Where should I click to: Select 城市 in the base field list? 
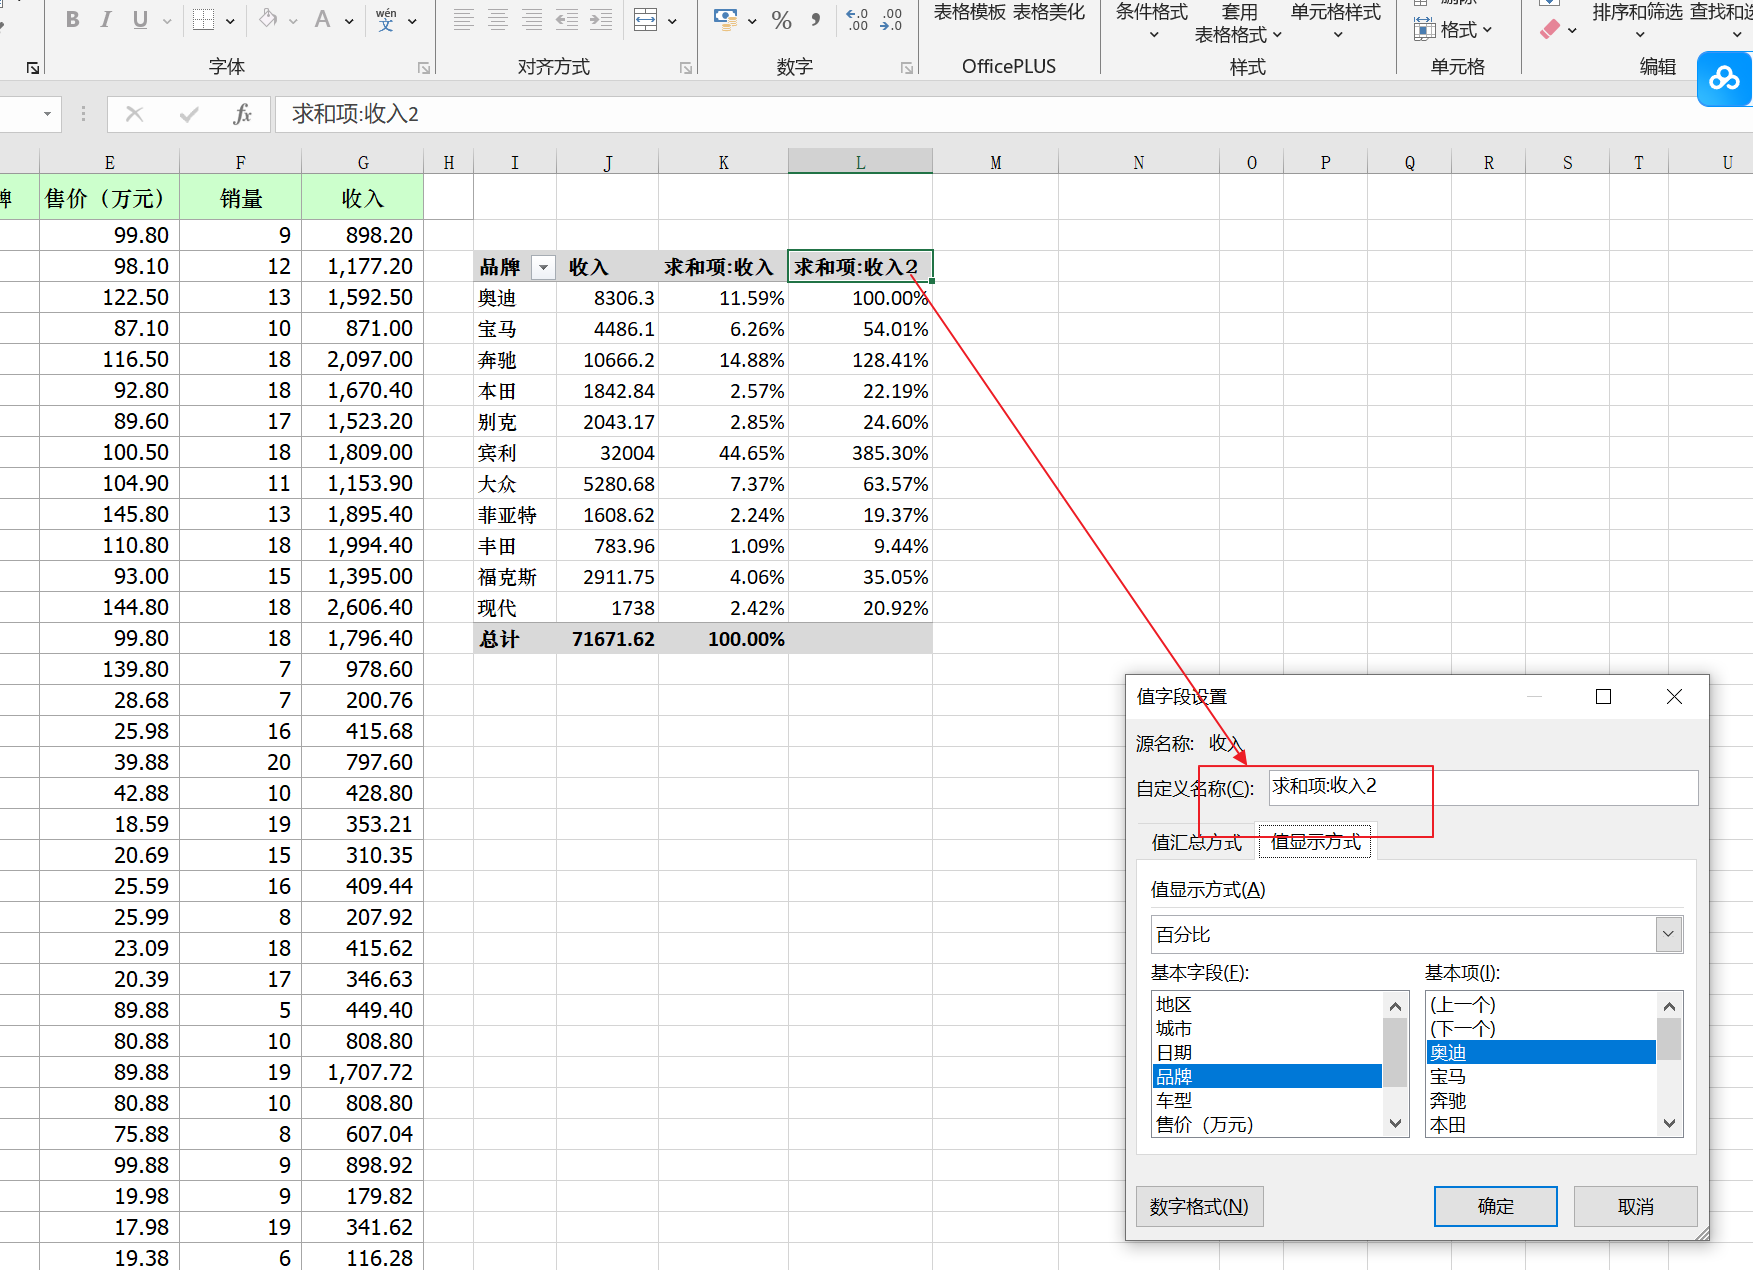pyautogui.click(x=1267, y=1028)
